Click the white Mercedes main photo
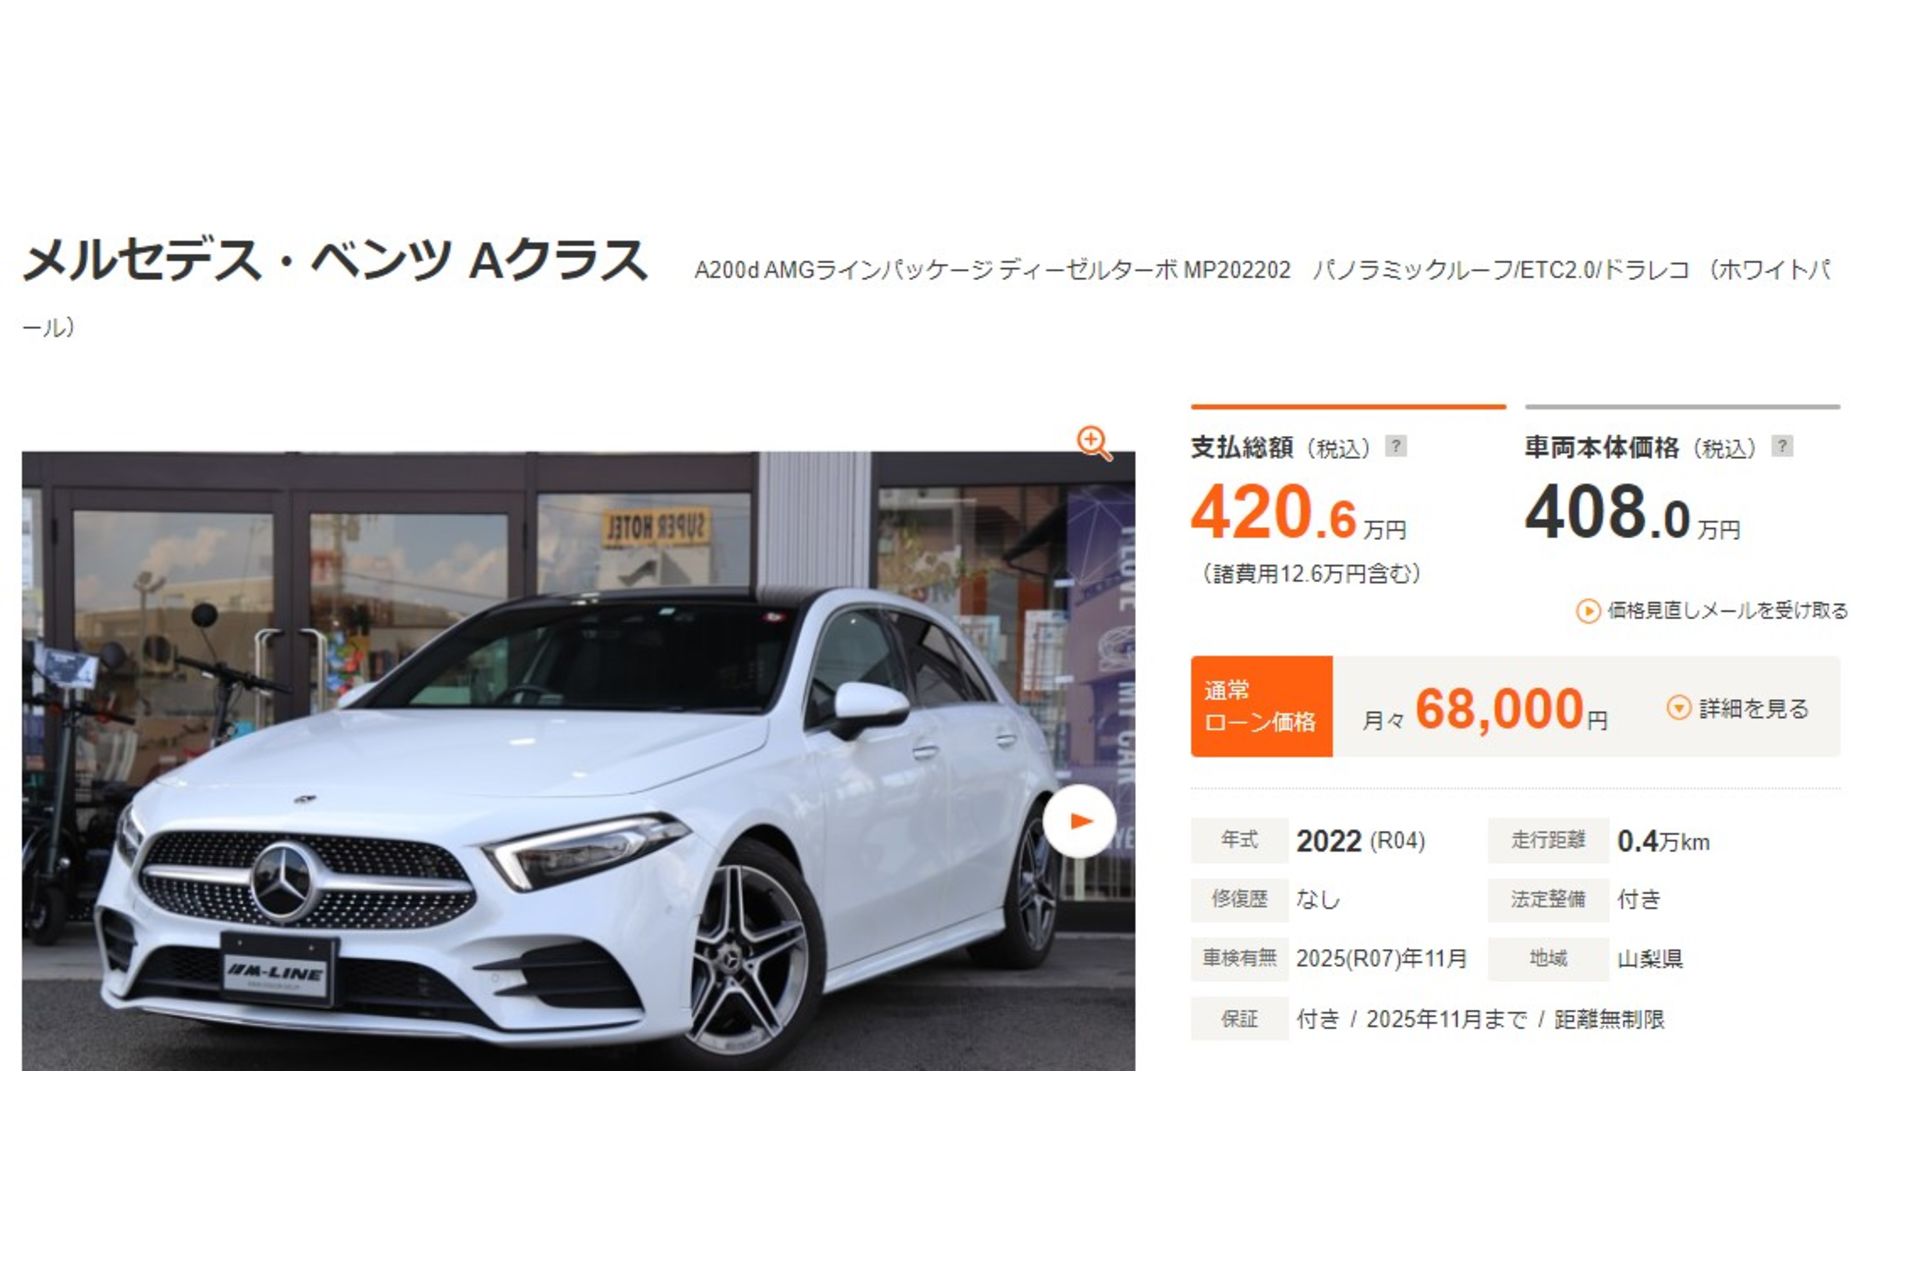The height and width of the screenshot is (1279, 1920). pyautogui.click(x=578, y=761)
